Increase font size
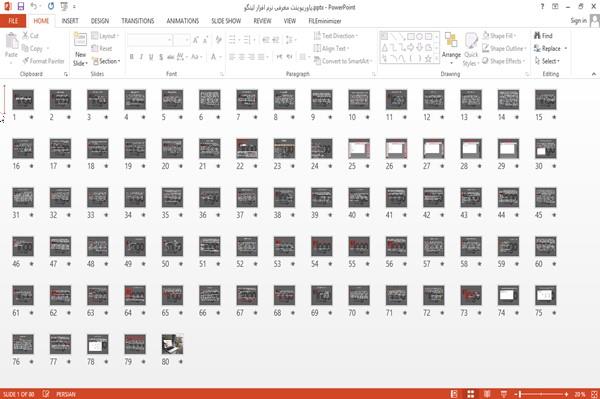The height and width of the screenshot is (399, 600). [196, 40]
